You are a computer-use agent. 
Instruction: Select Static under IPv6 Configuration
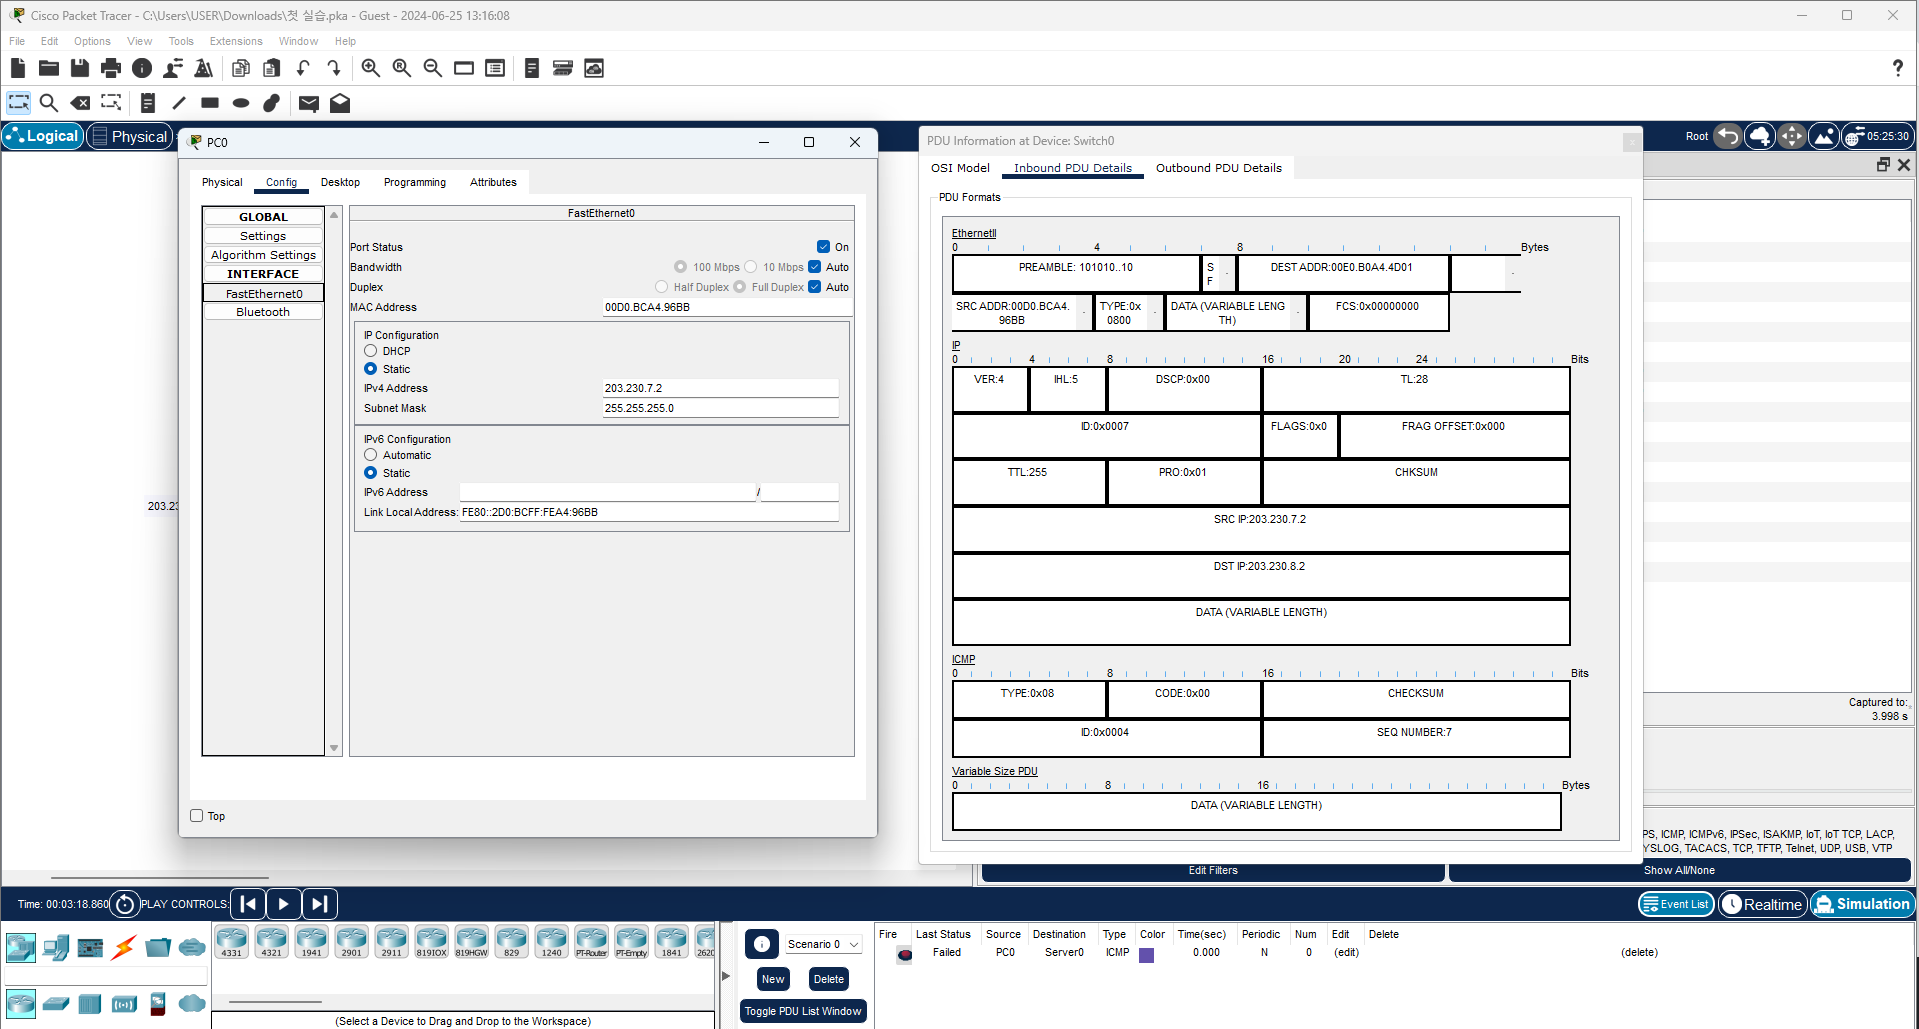(371, 473)
